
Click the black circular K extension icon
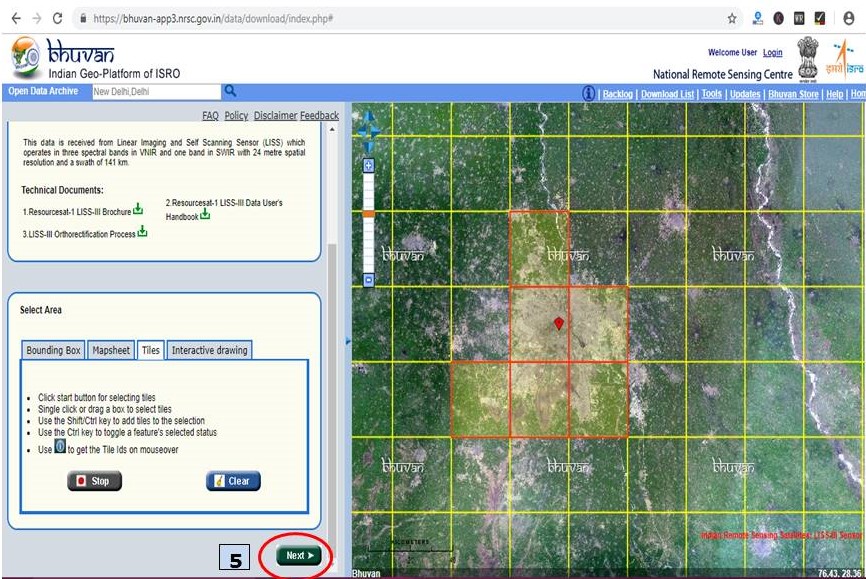[779, 19]
